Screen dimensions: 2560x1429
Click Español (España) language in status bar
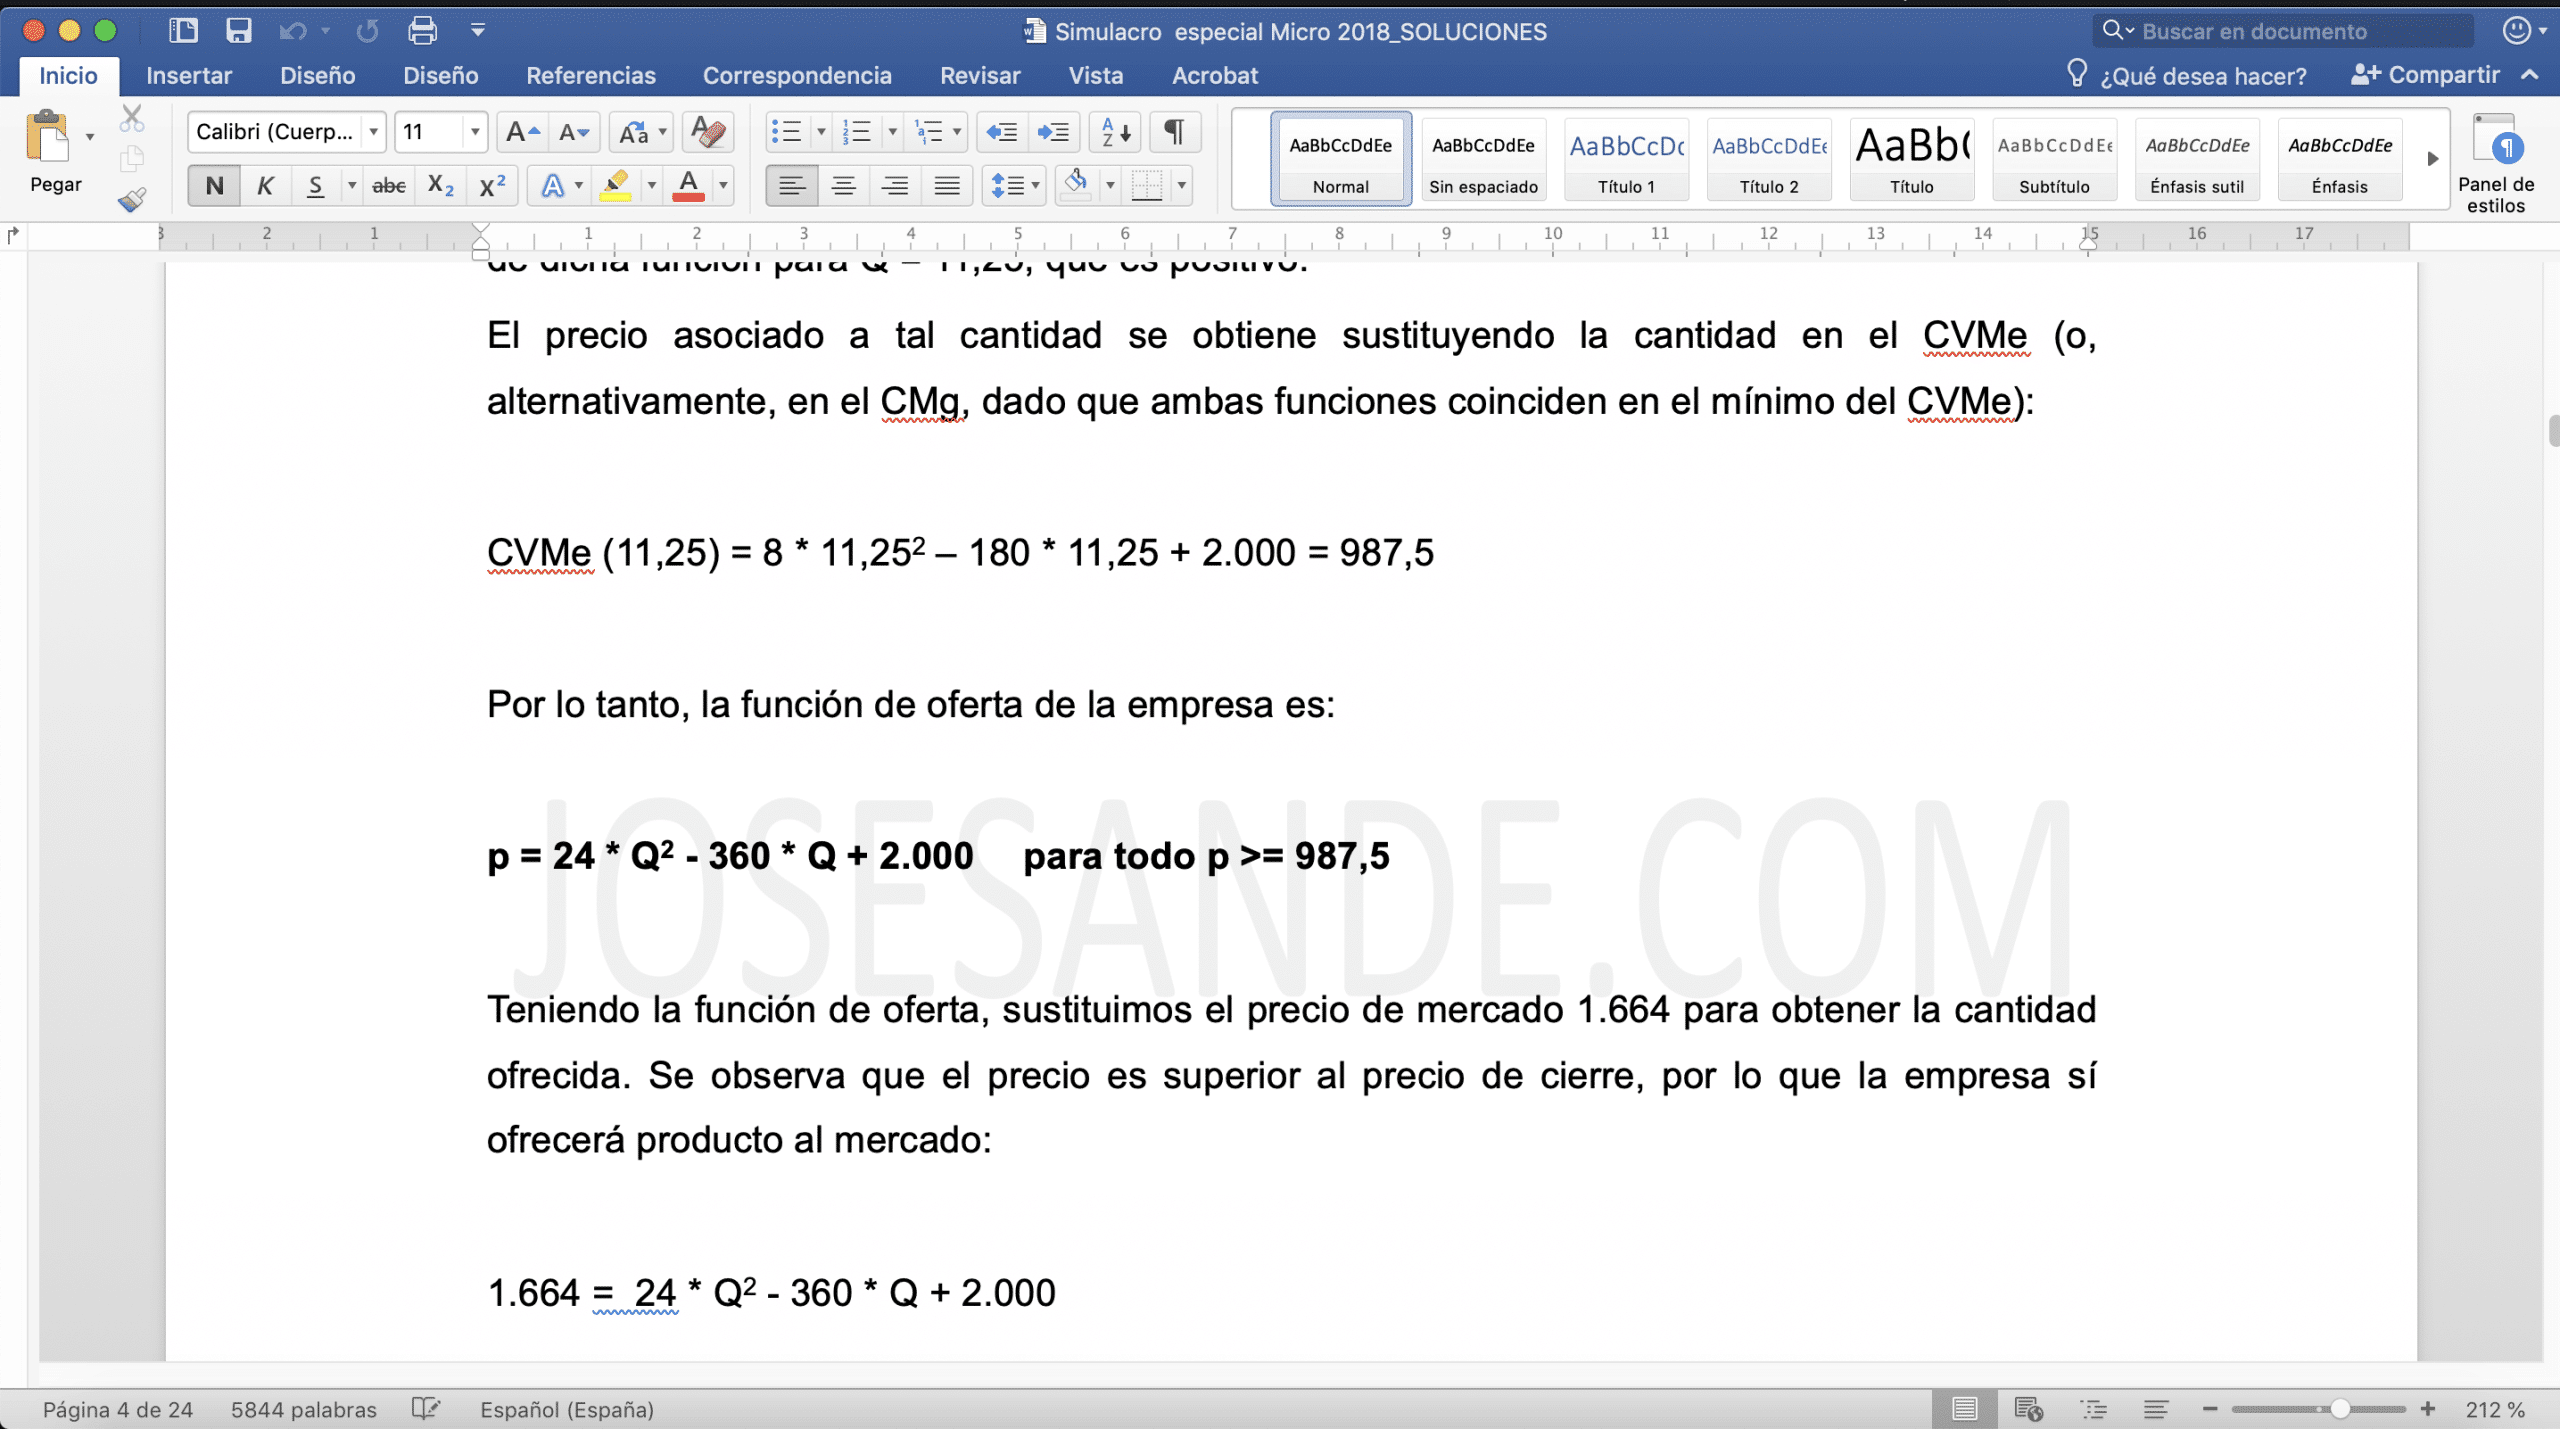[x=566, y=1408]
